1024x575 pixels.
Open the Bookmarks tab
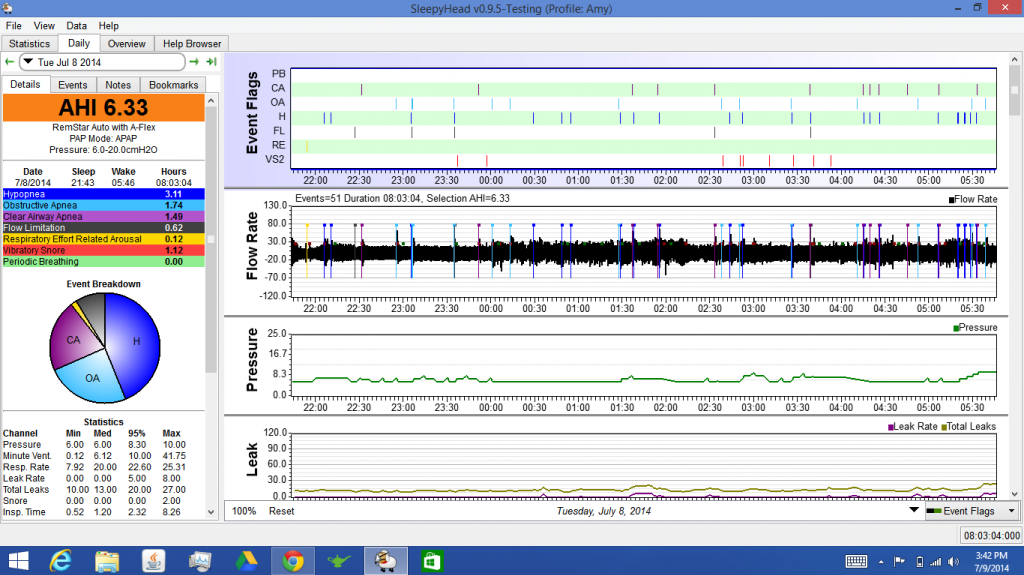click(x=174, y=85)
